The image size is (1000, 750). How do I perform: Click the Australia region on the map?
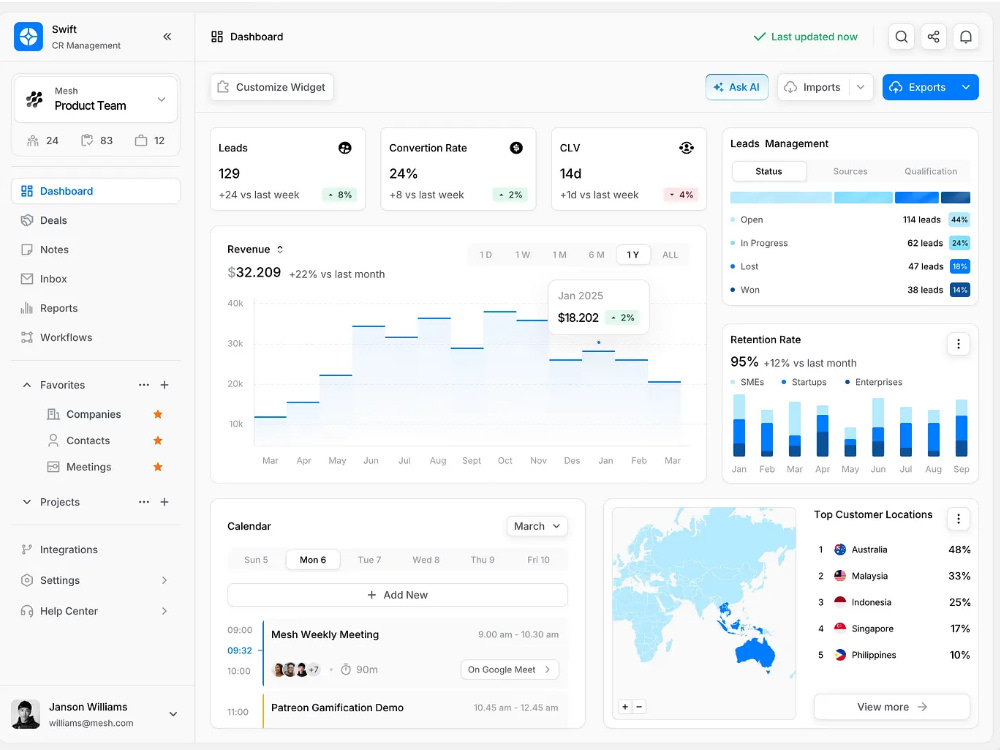[x=755, y=652]
